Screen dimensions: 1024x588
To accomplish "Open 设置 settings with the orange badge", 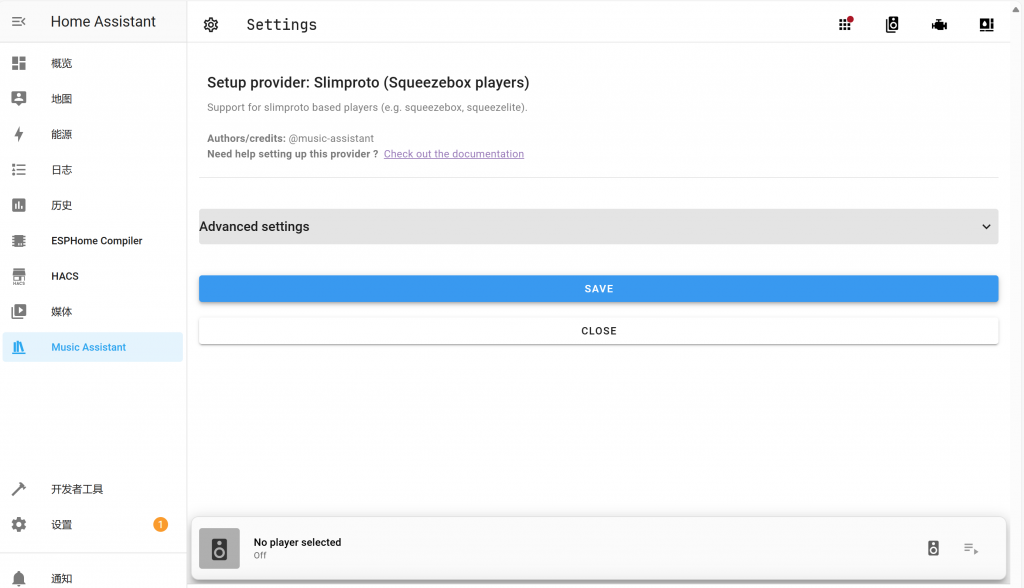I will (x=62, y=525).
